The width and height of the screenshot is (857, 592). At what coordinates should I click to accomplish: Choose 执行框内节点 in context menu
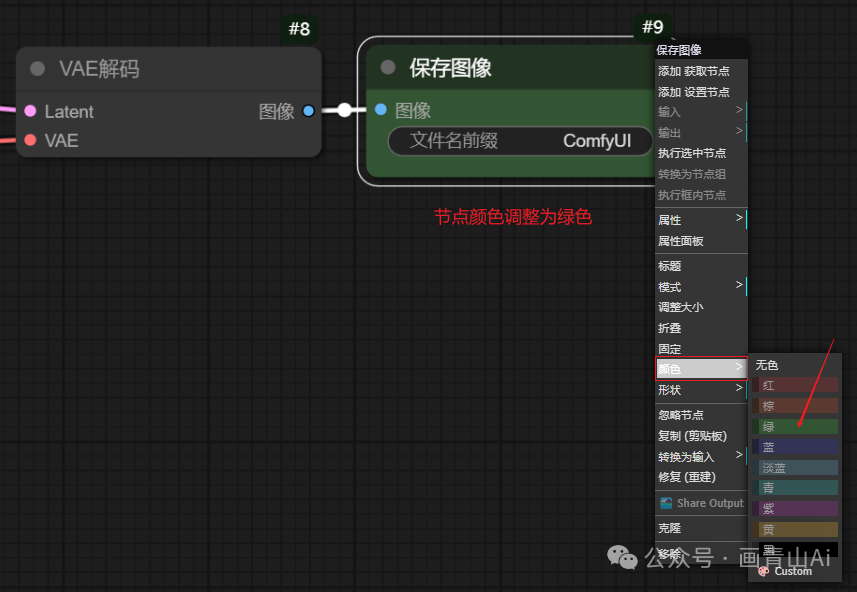point(701,195)
